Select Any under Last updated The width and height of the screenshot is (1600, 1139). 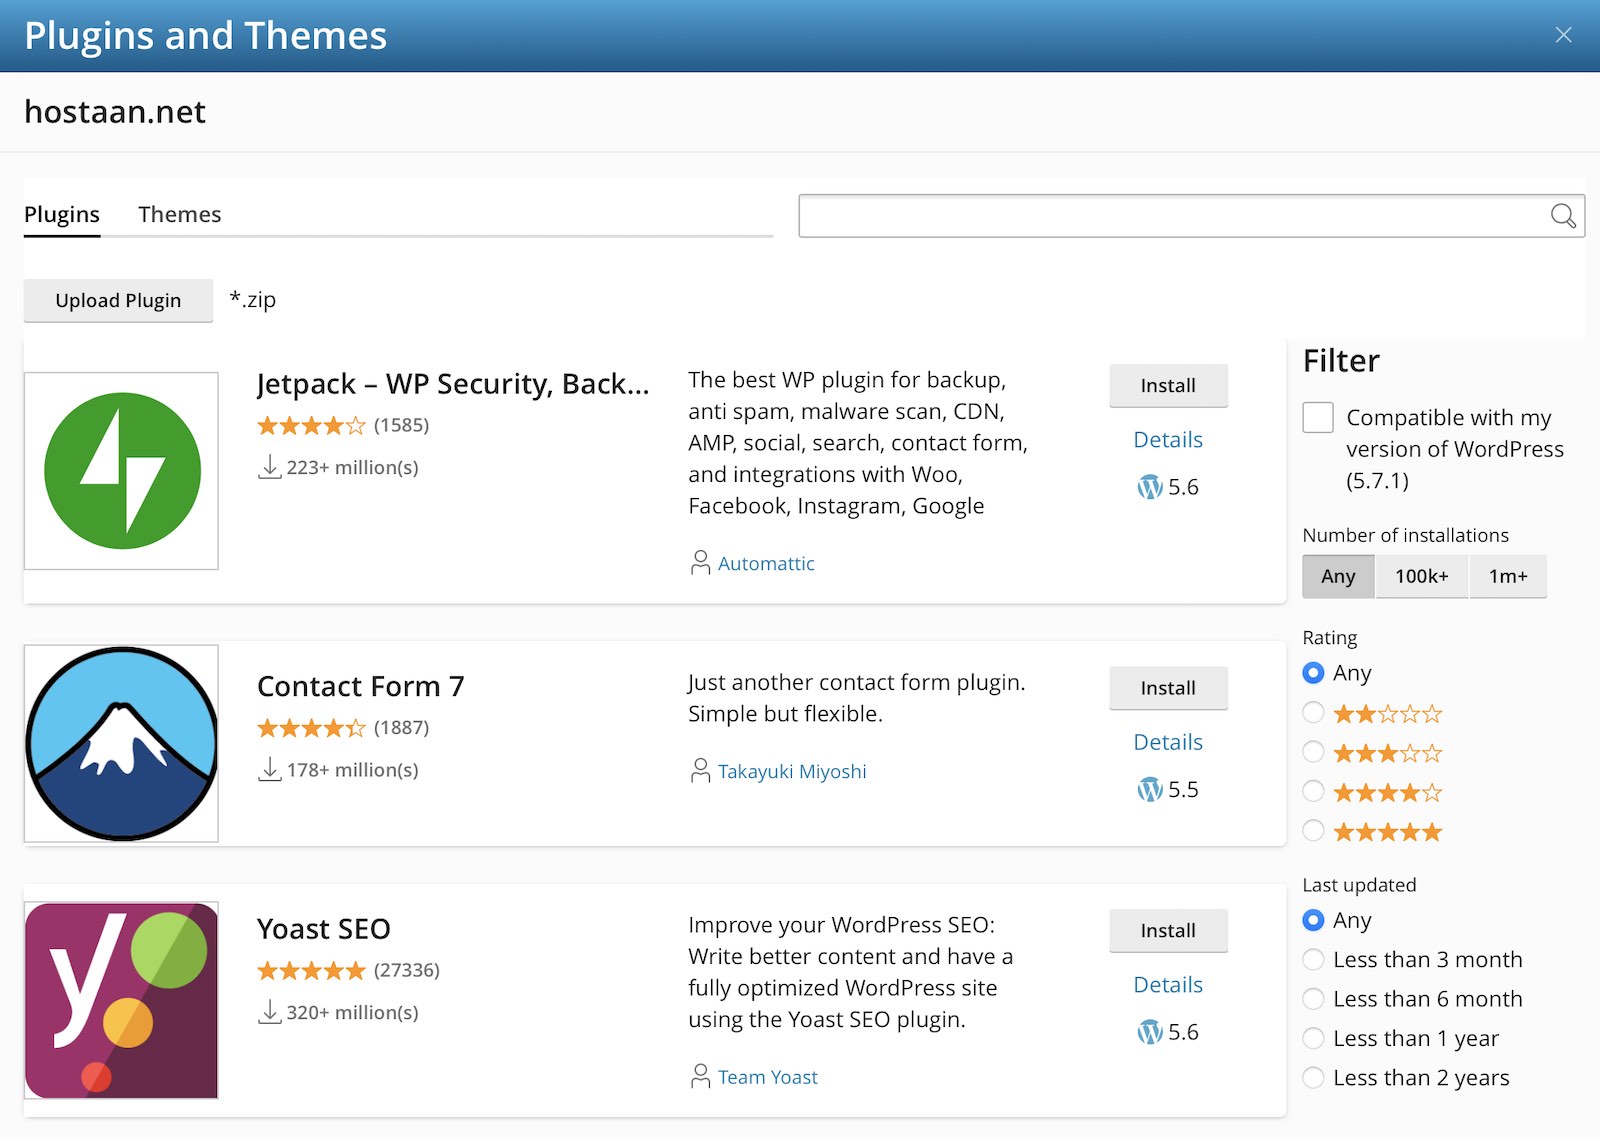click(1313, 920)
